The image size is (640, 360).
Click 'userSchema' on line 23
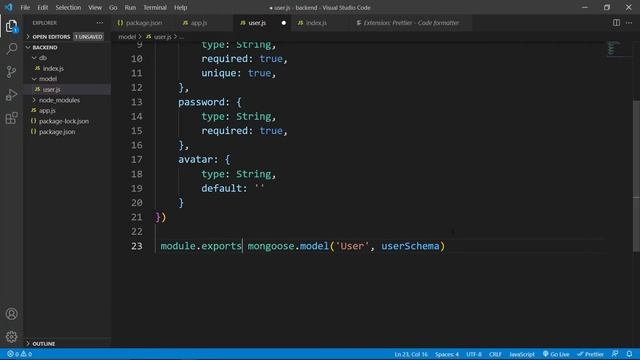click(x=410, y=246)
